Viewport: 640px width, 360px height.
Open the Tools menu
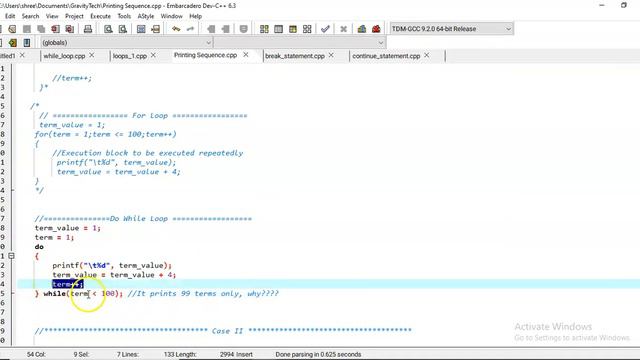124,16
